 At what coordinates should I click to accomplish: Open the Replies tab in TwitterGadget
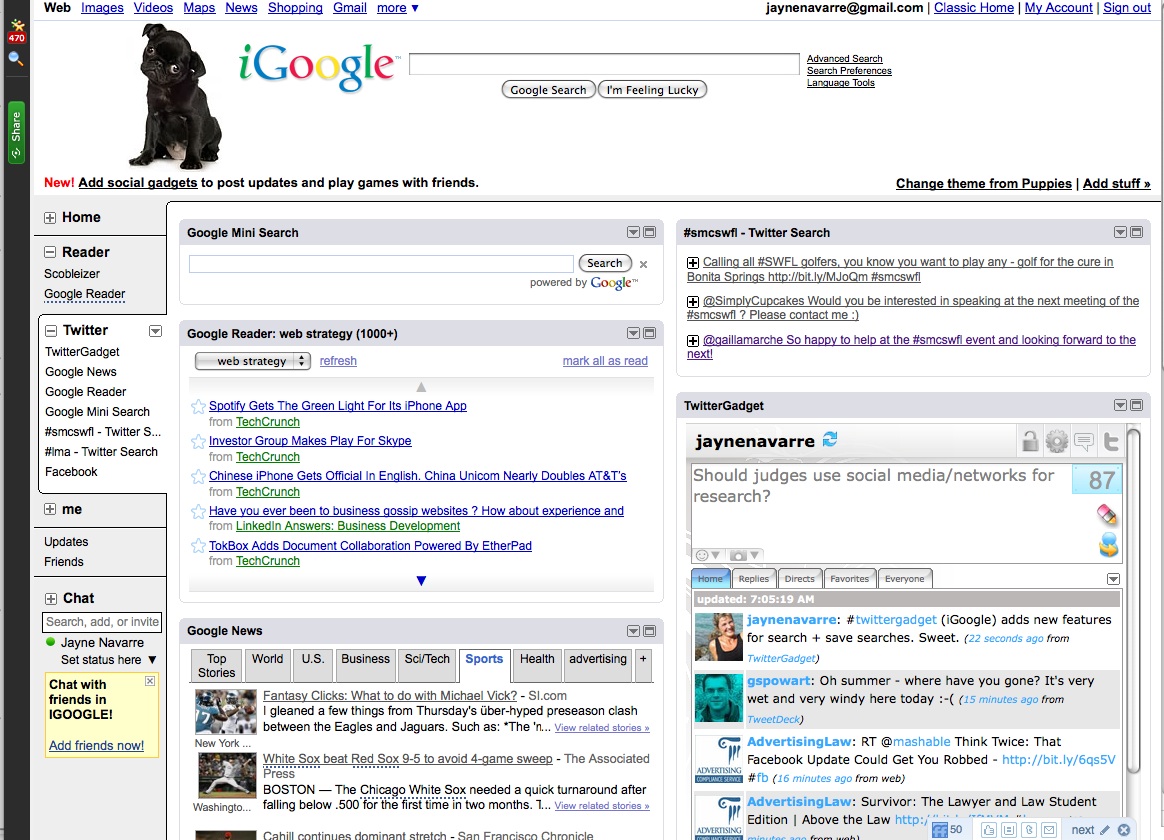pos(753,579)
